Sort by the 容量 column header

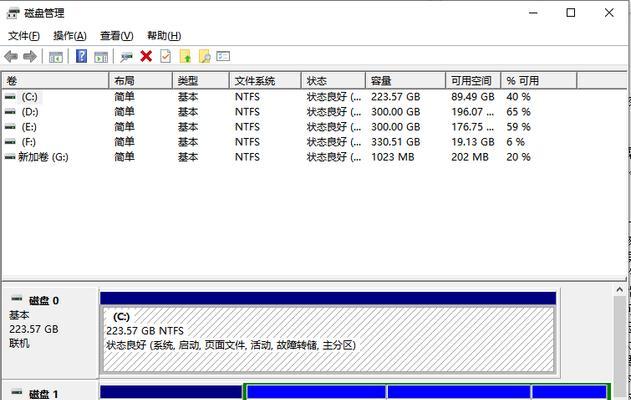(x=406, y=81)
